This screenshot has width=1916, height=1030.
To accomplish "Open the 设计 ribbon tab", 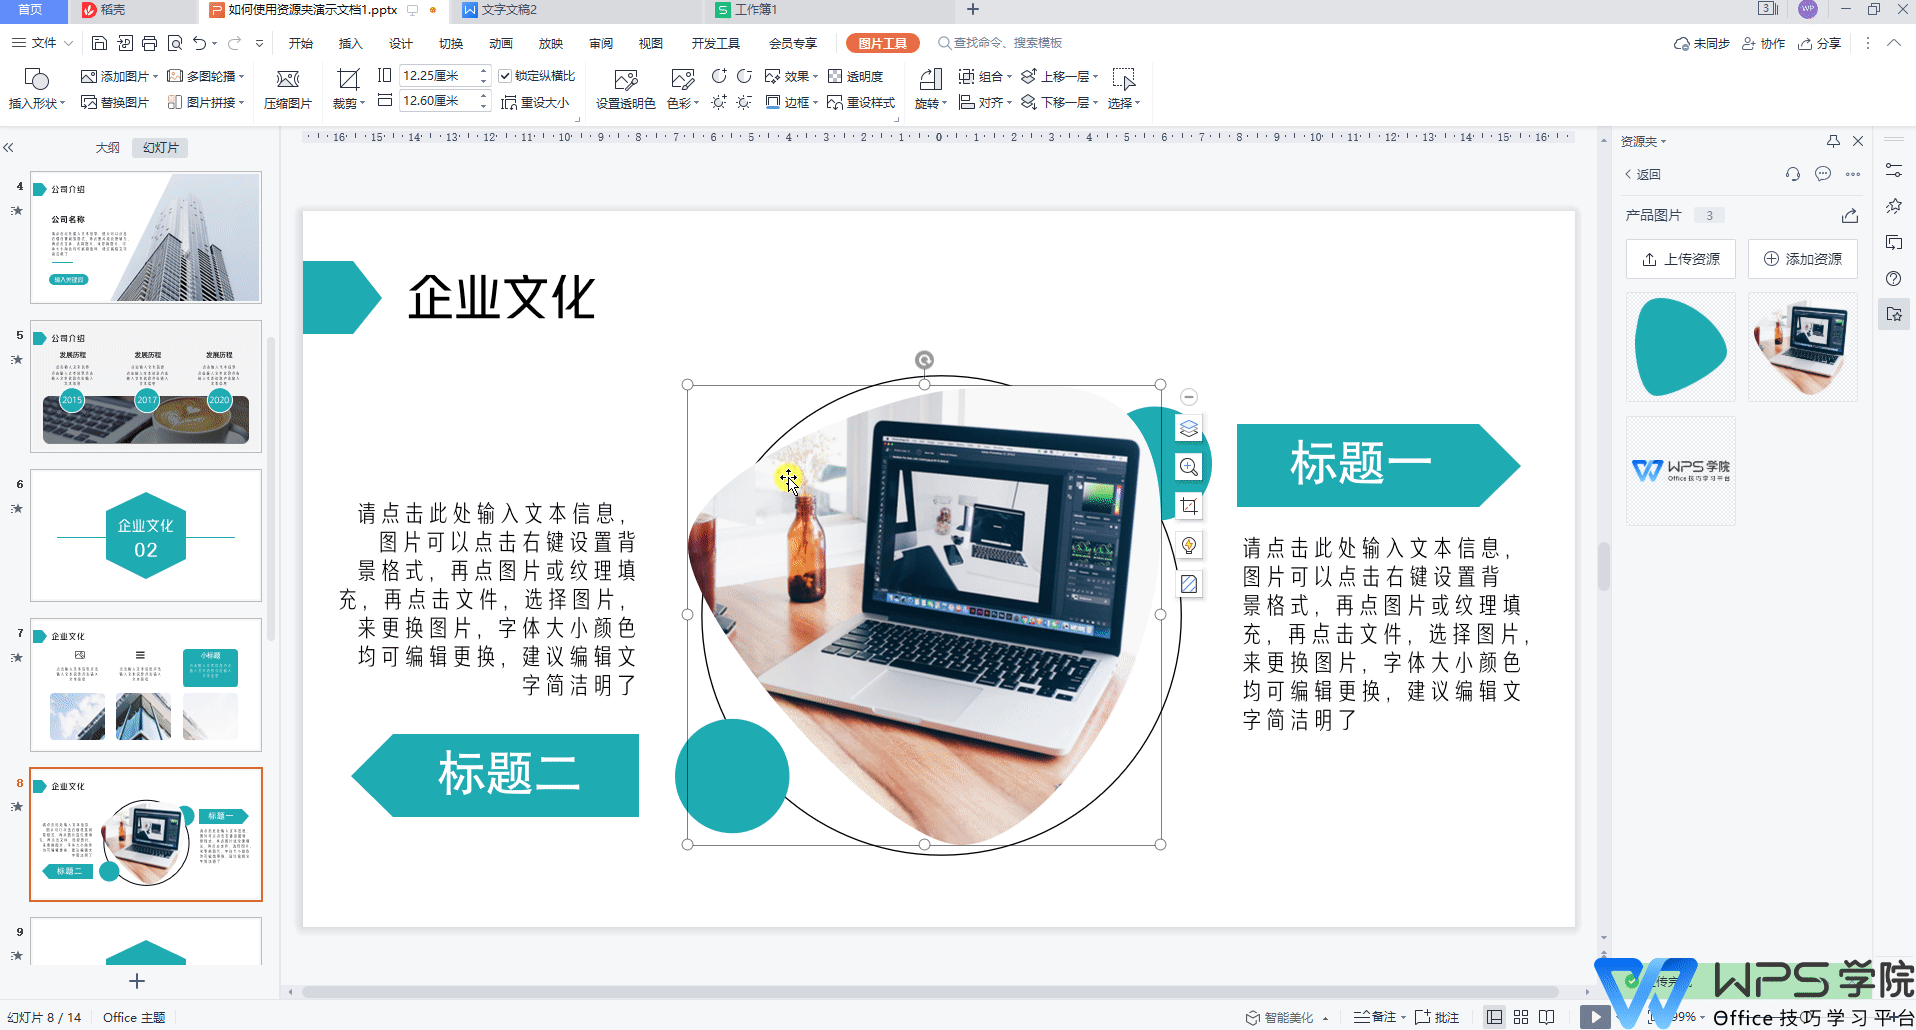I will click(x=400, y=43).
